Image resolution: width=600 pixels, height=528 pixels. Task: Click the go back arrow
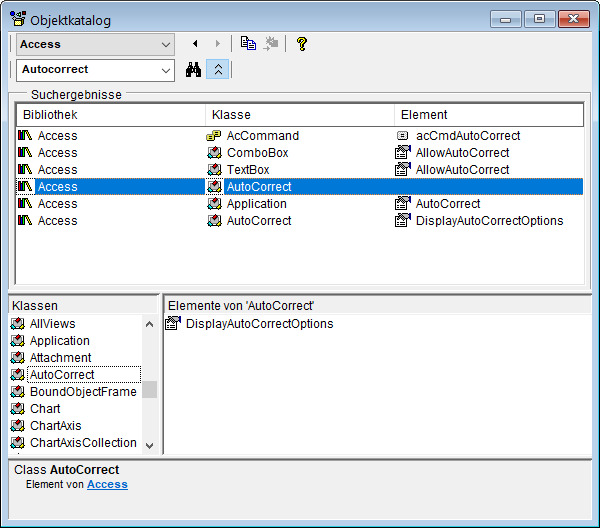coord(195,44)
